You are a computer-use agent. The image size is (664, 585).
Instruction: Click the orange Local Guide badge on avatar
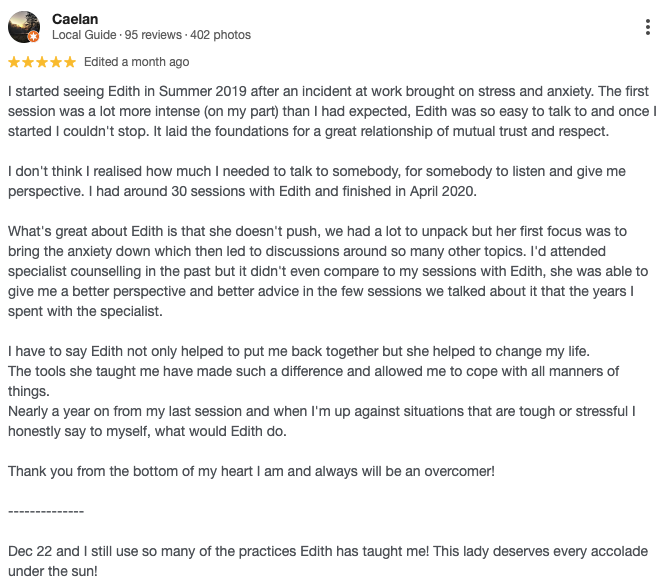(34, 38)
